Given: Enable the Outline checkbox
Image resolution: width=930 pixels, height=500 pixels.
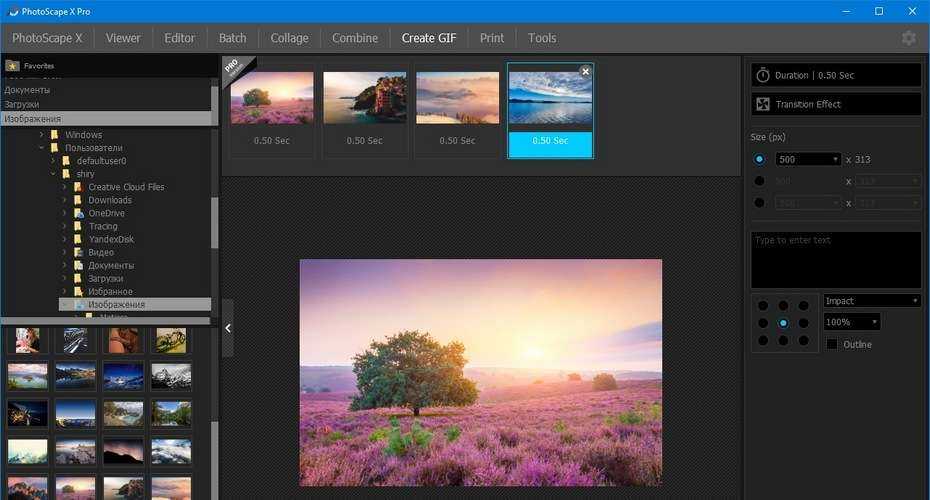Looking at the screenshot, I should 832,344.
